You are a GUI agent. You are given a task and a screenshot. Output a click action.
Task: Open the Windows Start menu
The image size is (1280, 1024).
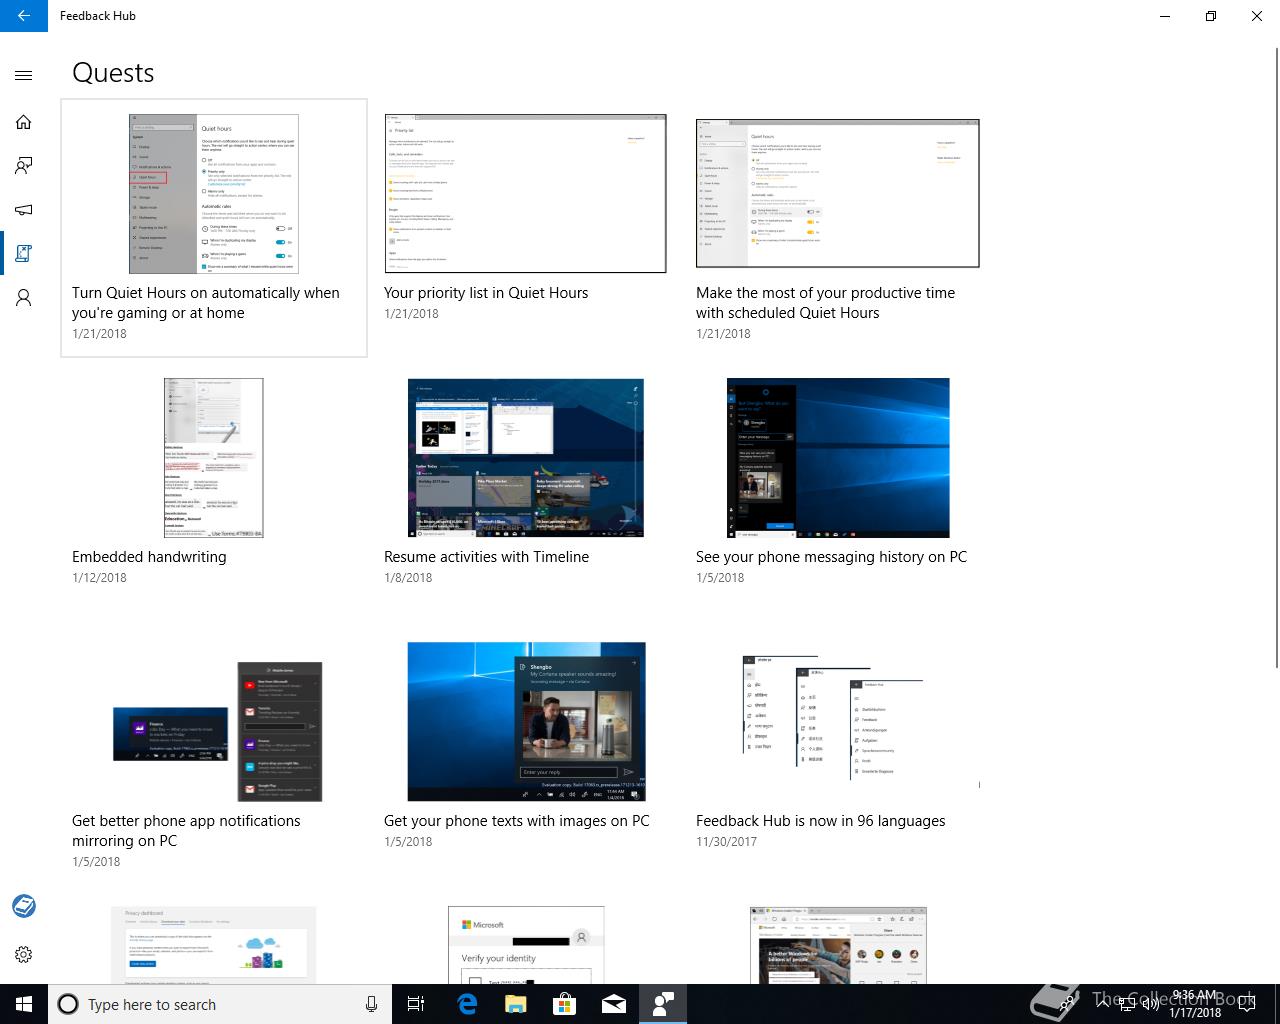point(24,1004)
